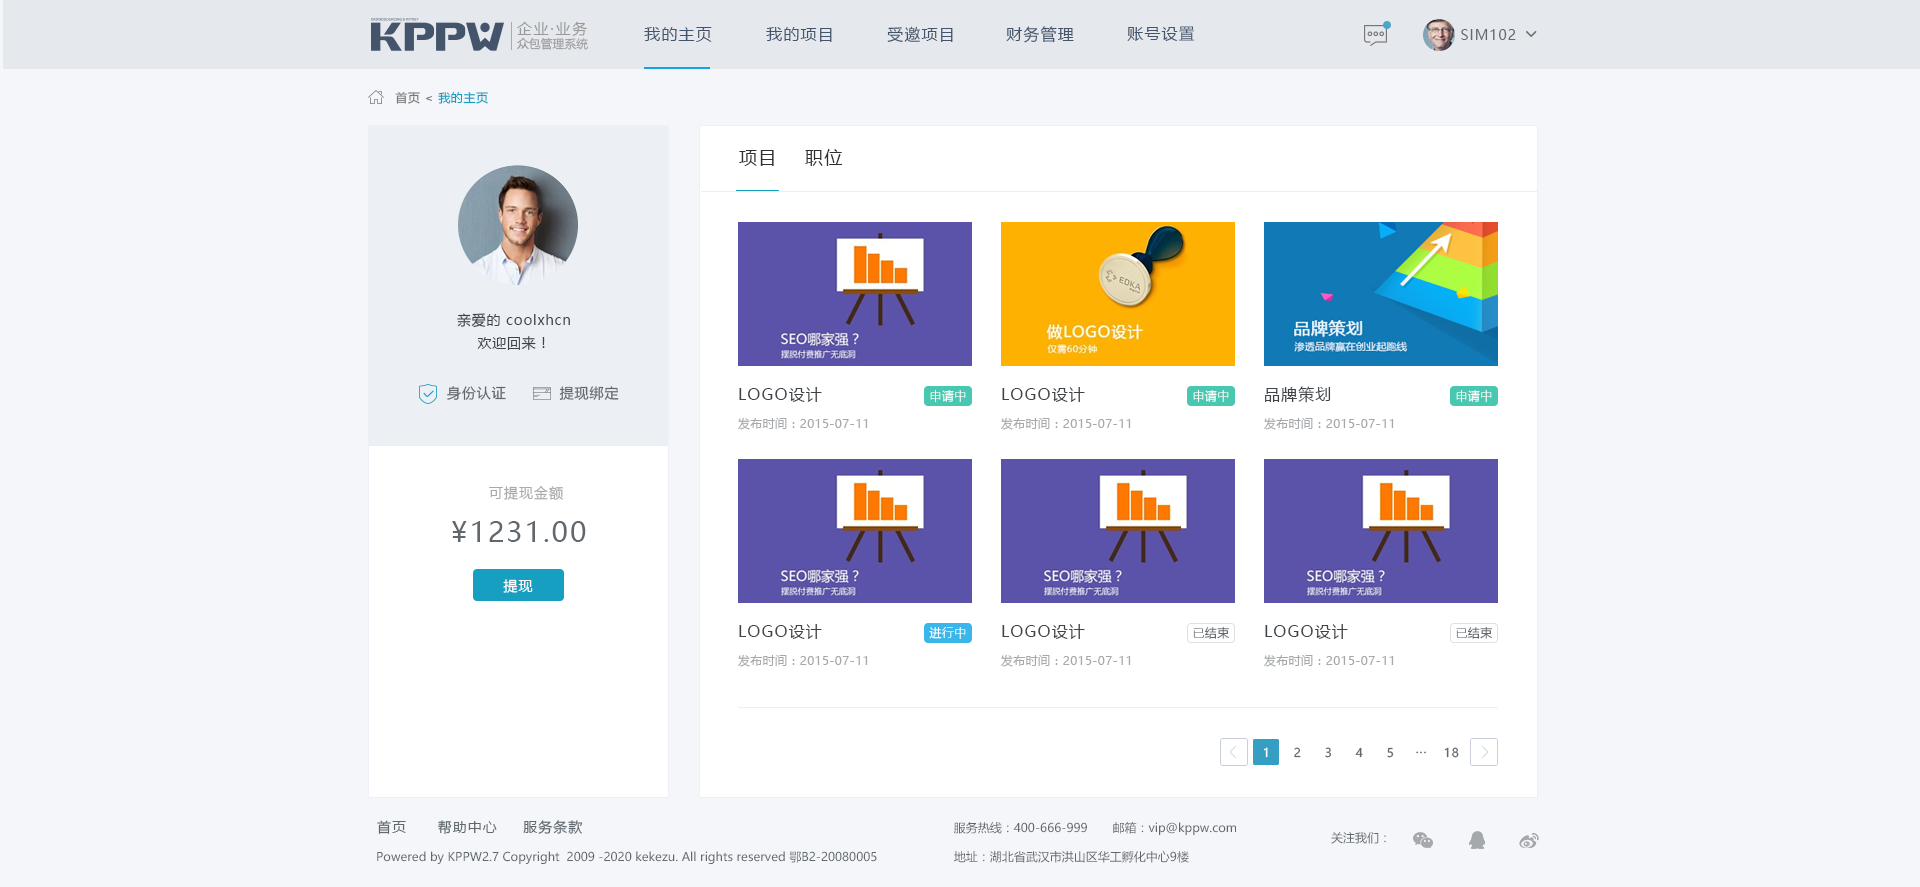
Task: Click the SIM102 username text
Action: coord(1488,34)
